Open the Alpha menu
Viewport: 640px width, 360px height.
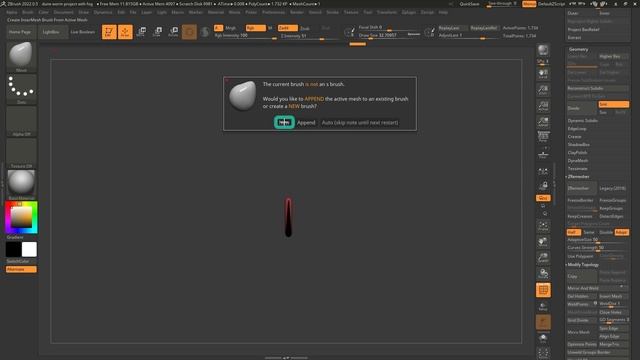pyautogui.click(x=12, y=12)
